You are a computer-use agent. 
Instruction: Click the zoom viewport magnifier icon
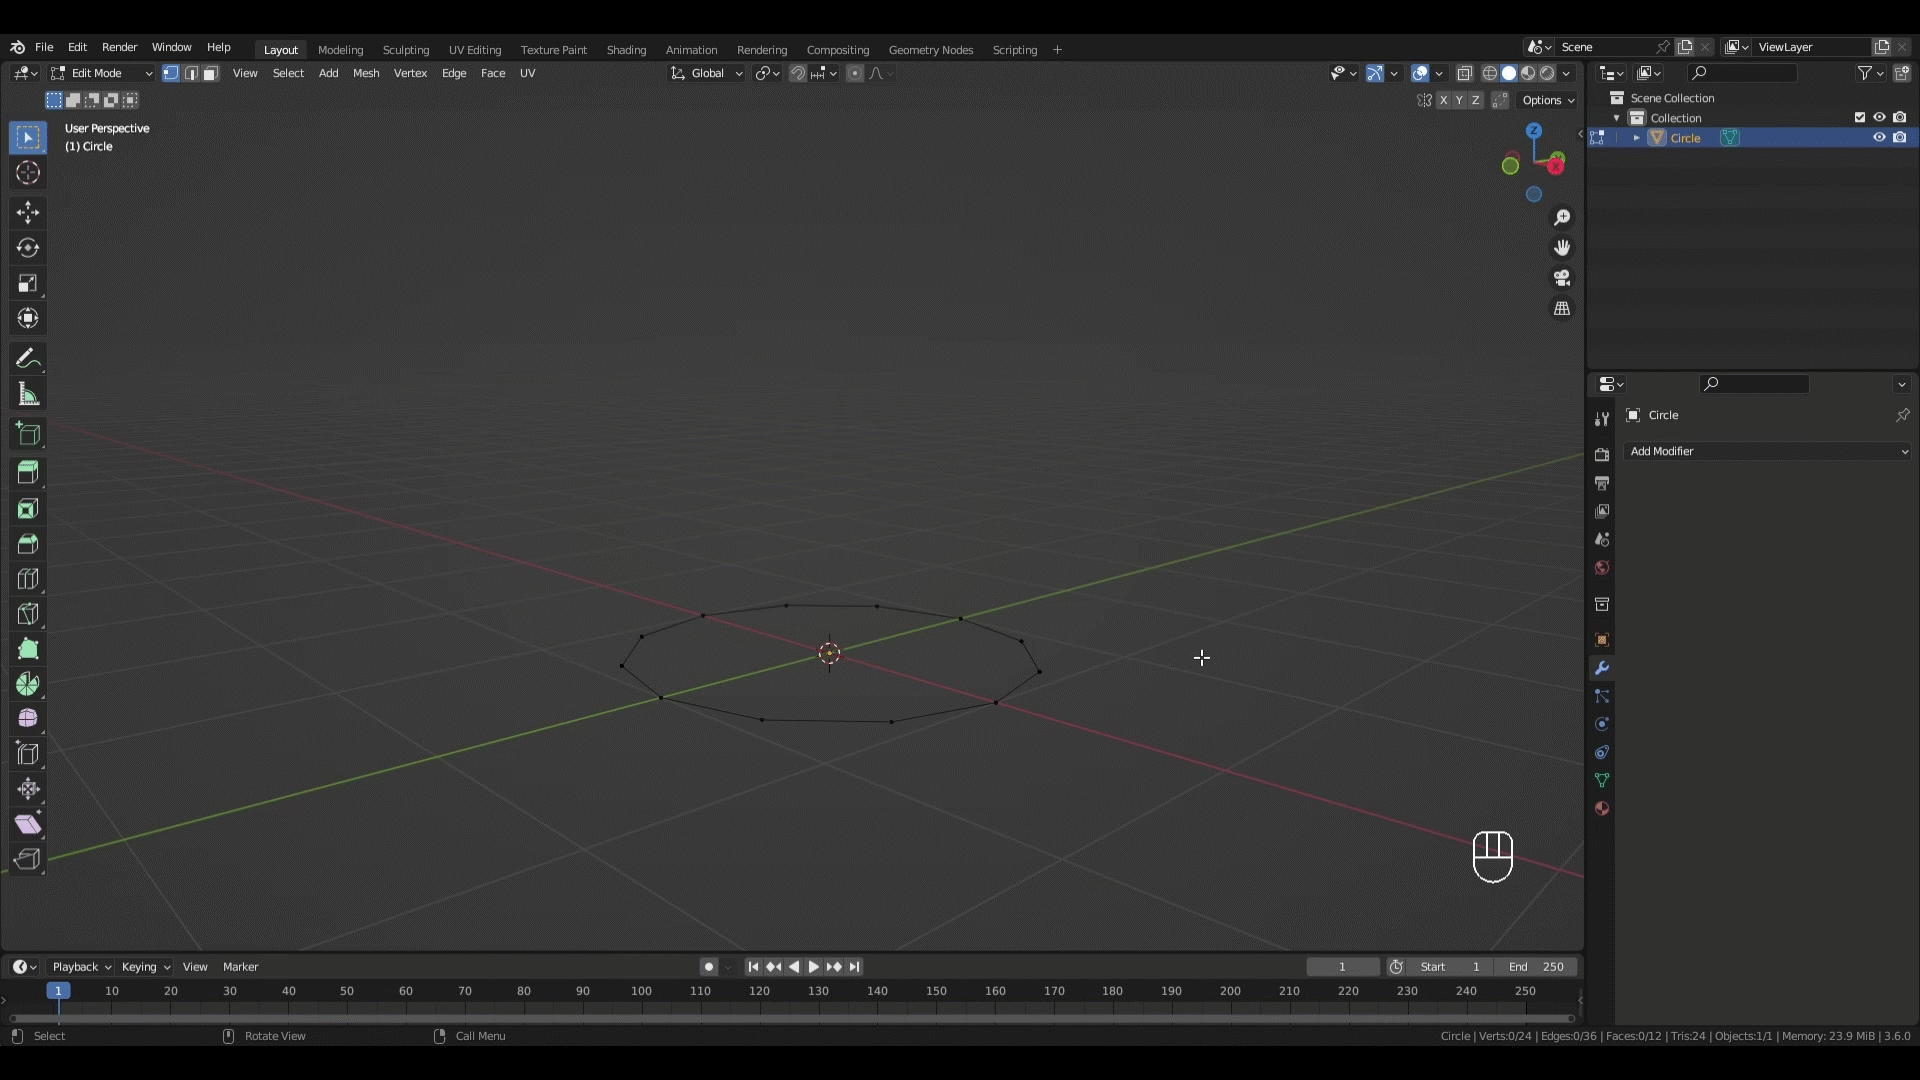1562,218
